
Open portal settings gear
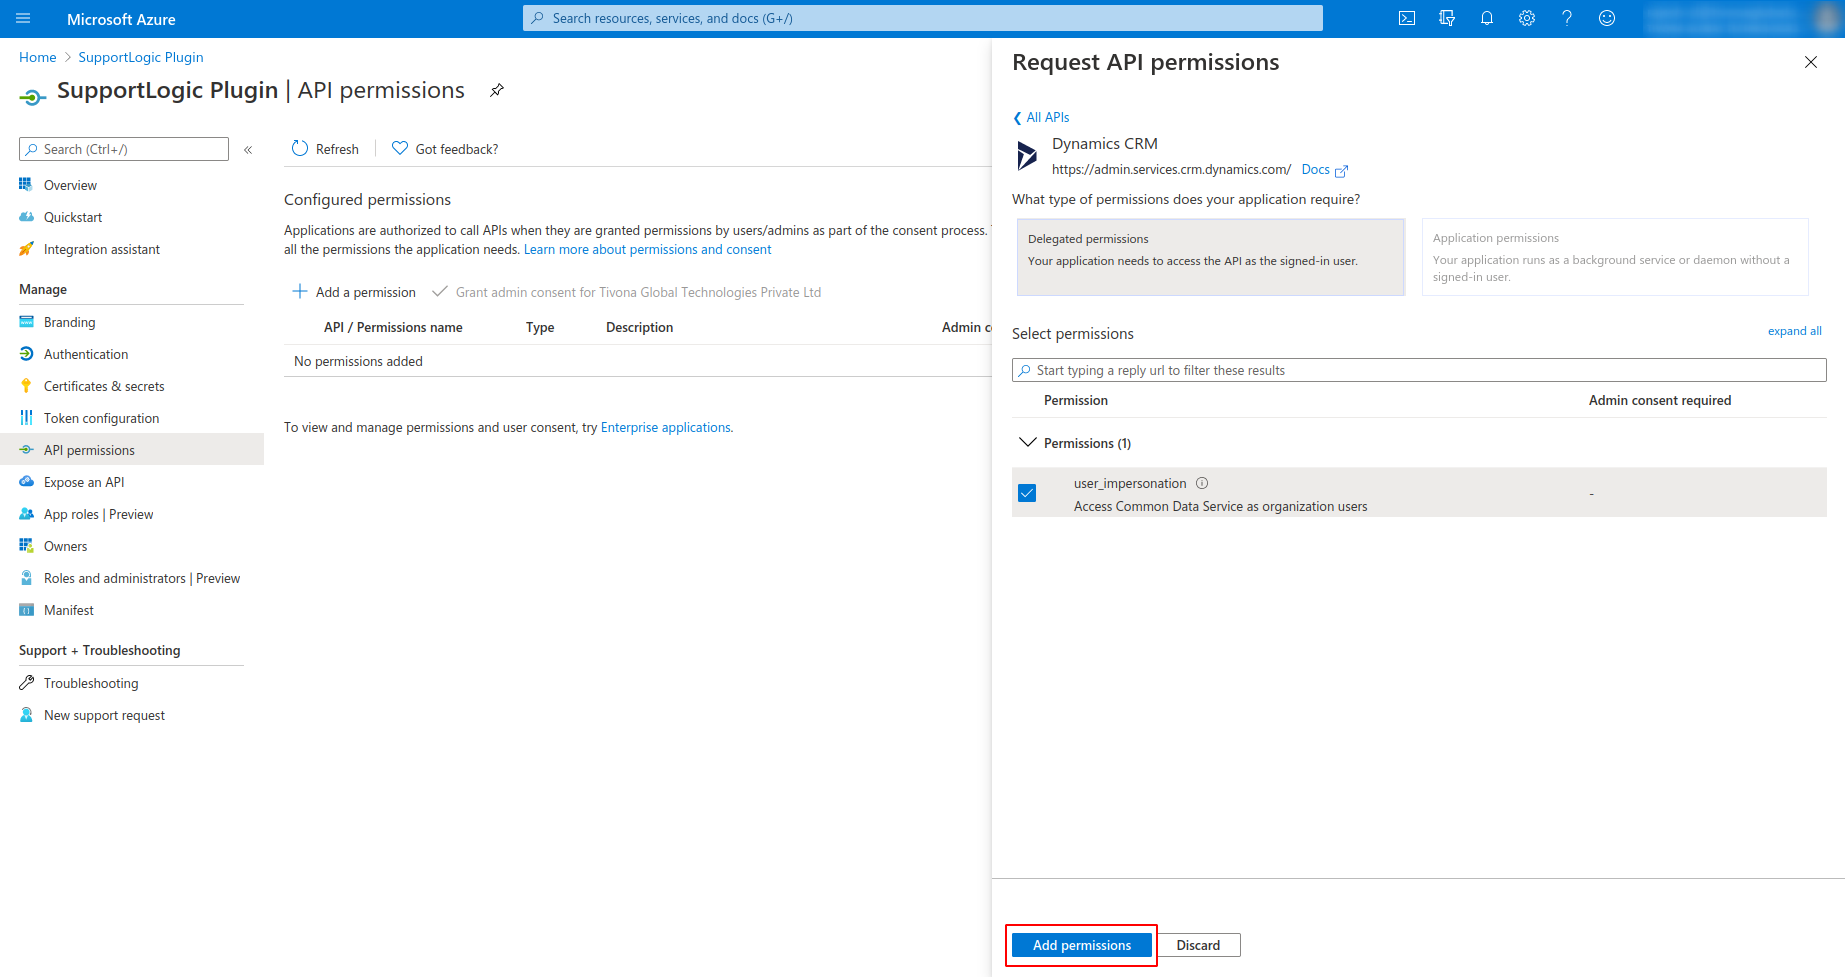point(1527,18)
